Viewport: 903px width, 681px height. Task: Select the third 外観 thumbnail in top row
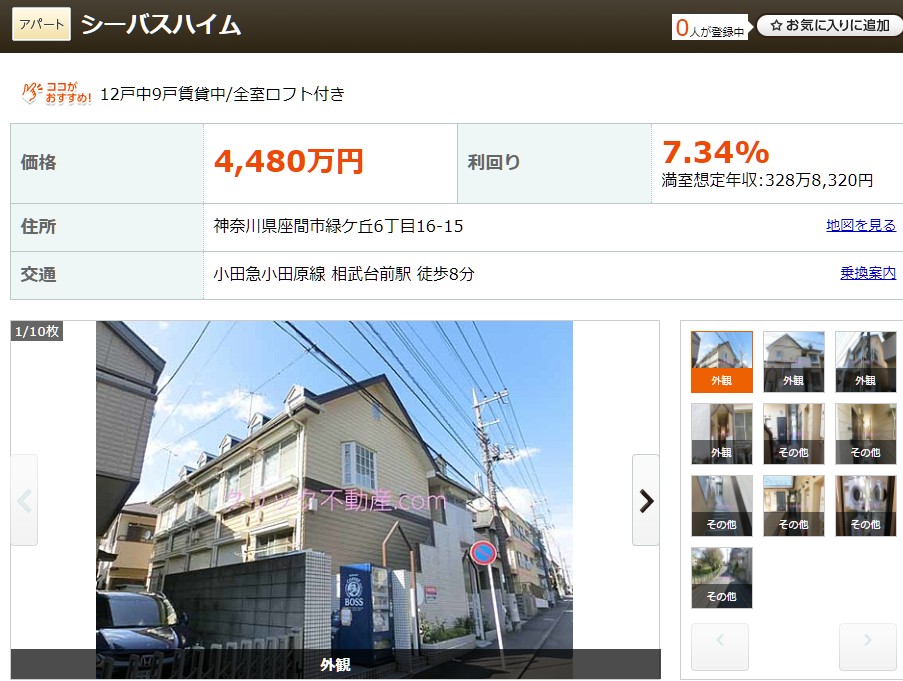click(x=866, y=361)
